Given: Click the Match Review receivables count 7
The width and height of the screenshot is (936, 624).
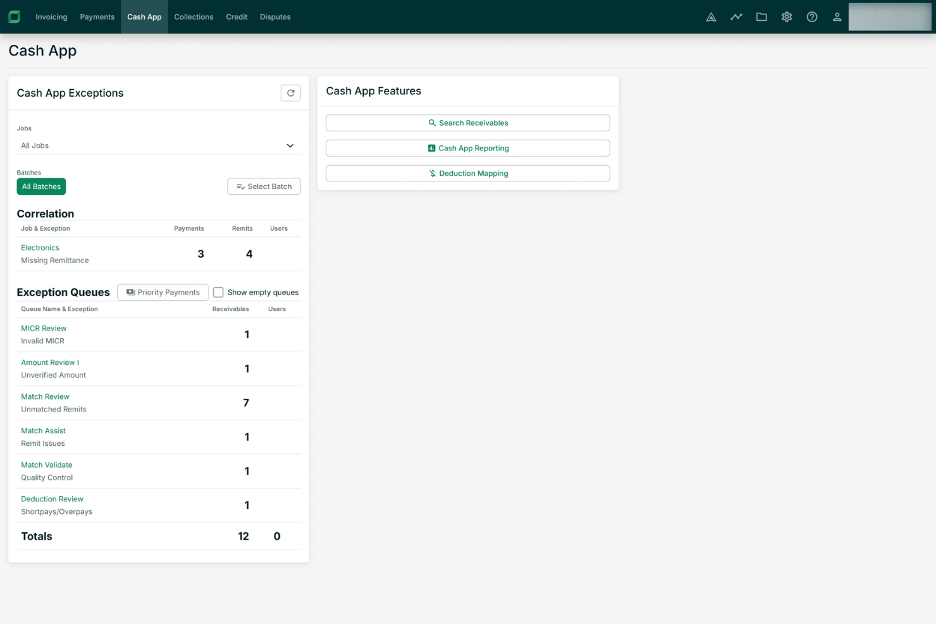Looking at the screenshot, I should pos(246,403).
